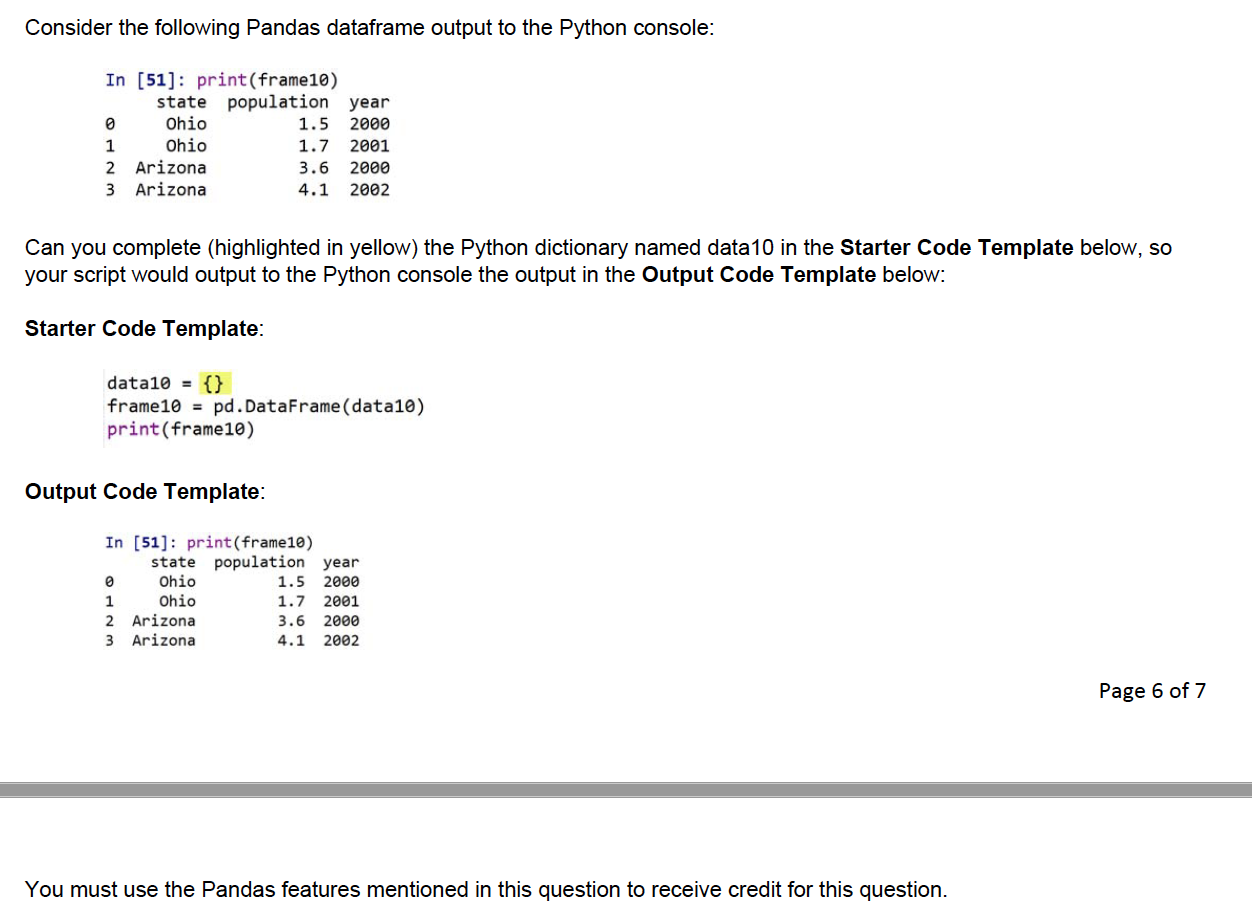The image size is (1252, 916).
Task: Click the Page 6 of 7 footer text
Action: [1152, 690]
